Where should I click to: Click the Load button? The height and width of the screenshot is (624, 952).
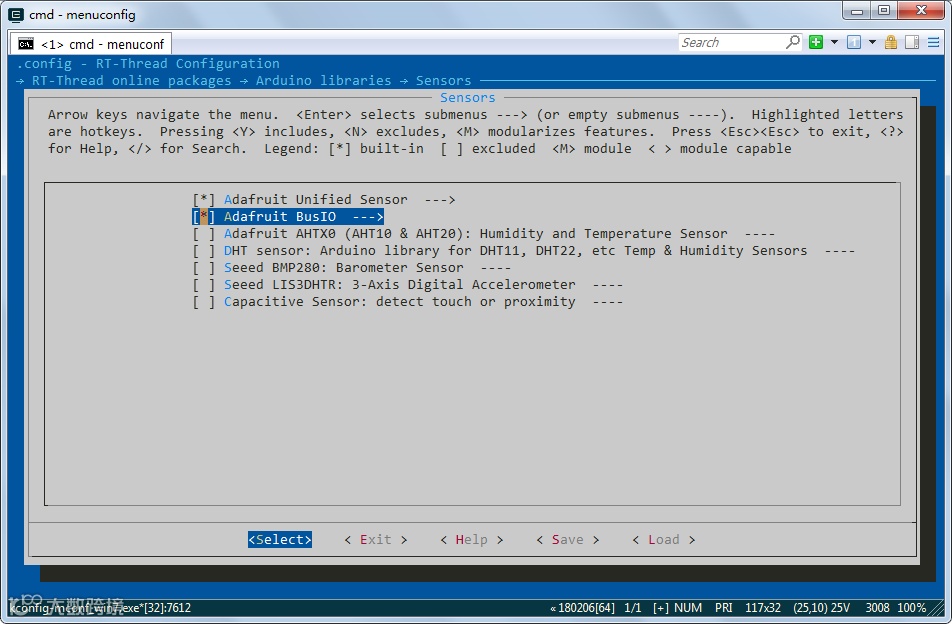pos(664,540)
